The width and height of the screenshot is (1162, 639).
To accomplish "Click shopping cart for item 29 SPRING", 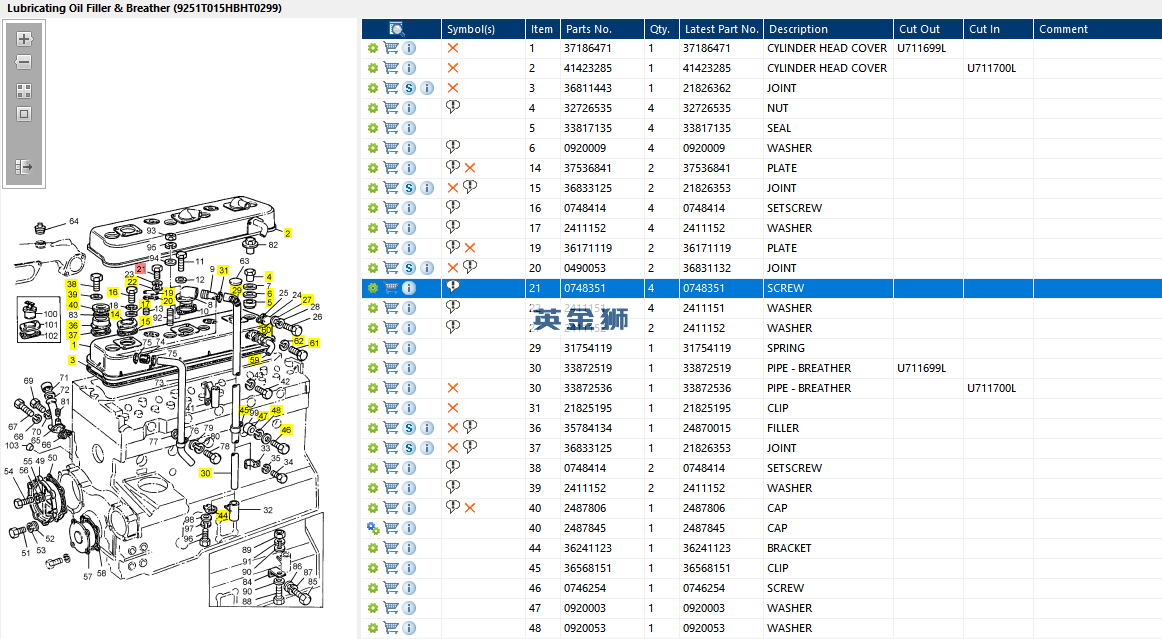I will pyautogui.click(x=391, y=348).
